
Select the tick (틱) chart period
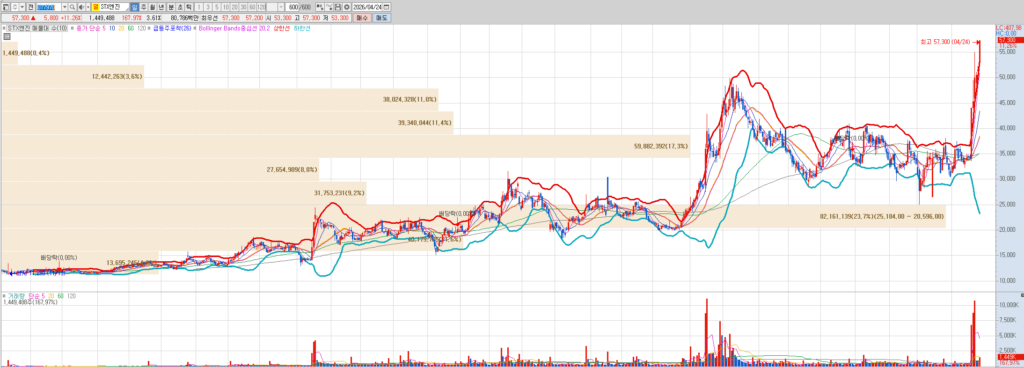click(189, 7)
